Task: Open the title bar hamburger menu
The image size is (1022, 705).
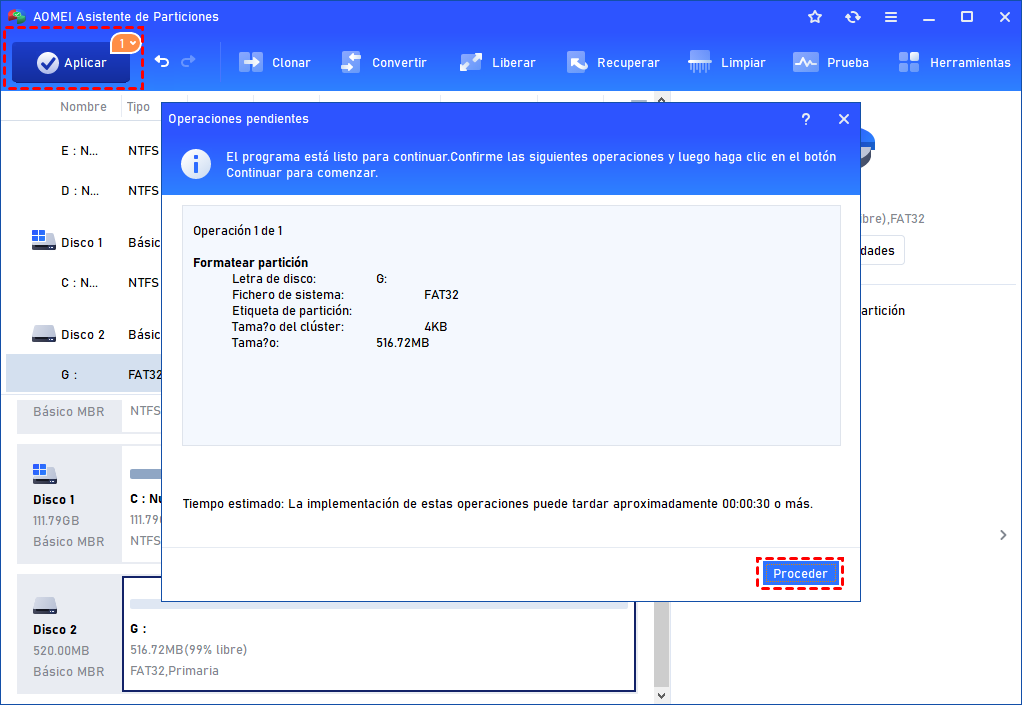Action: pos(890,17)
